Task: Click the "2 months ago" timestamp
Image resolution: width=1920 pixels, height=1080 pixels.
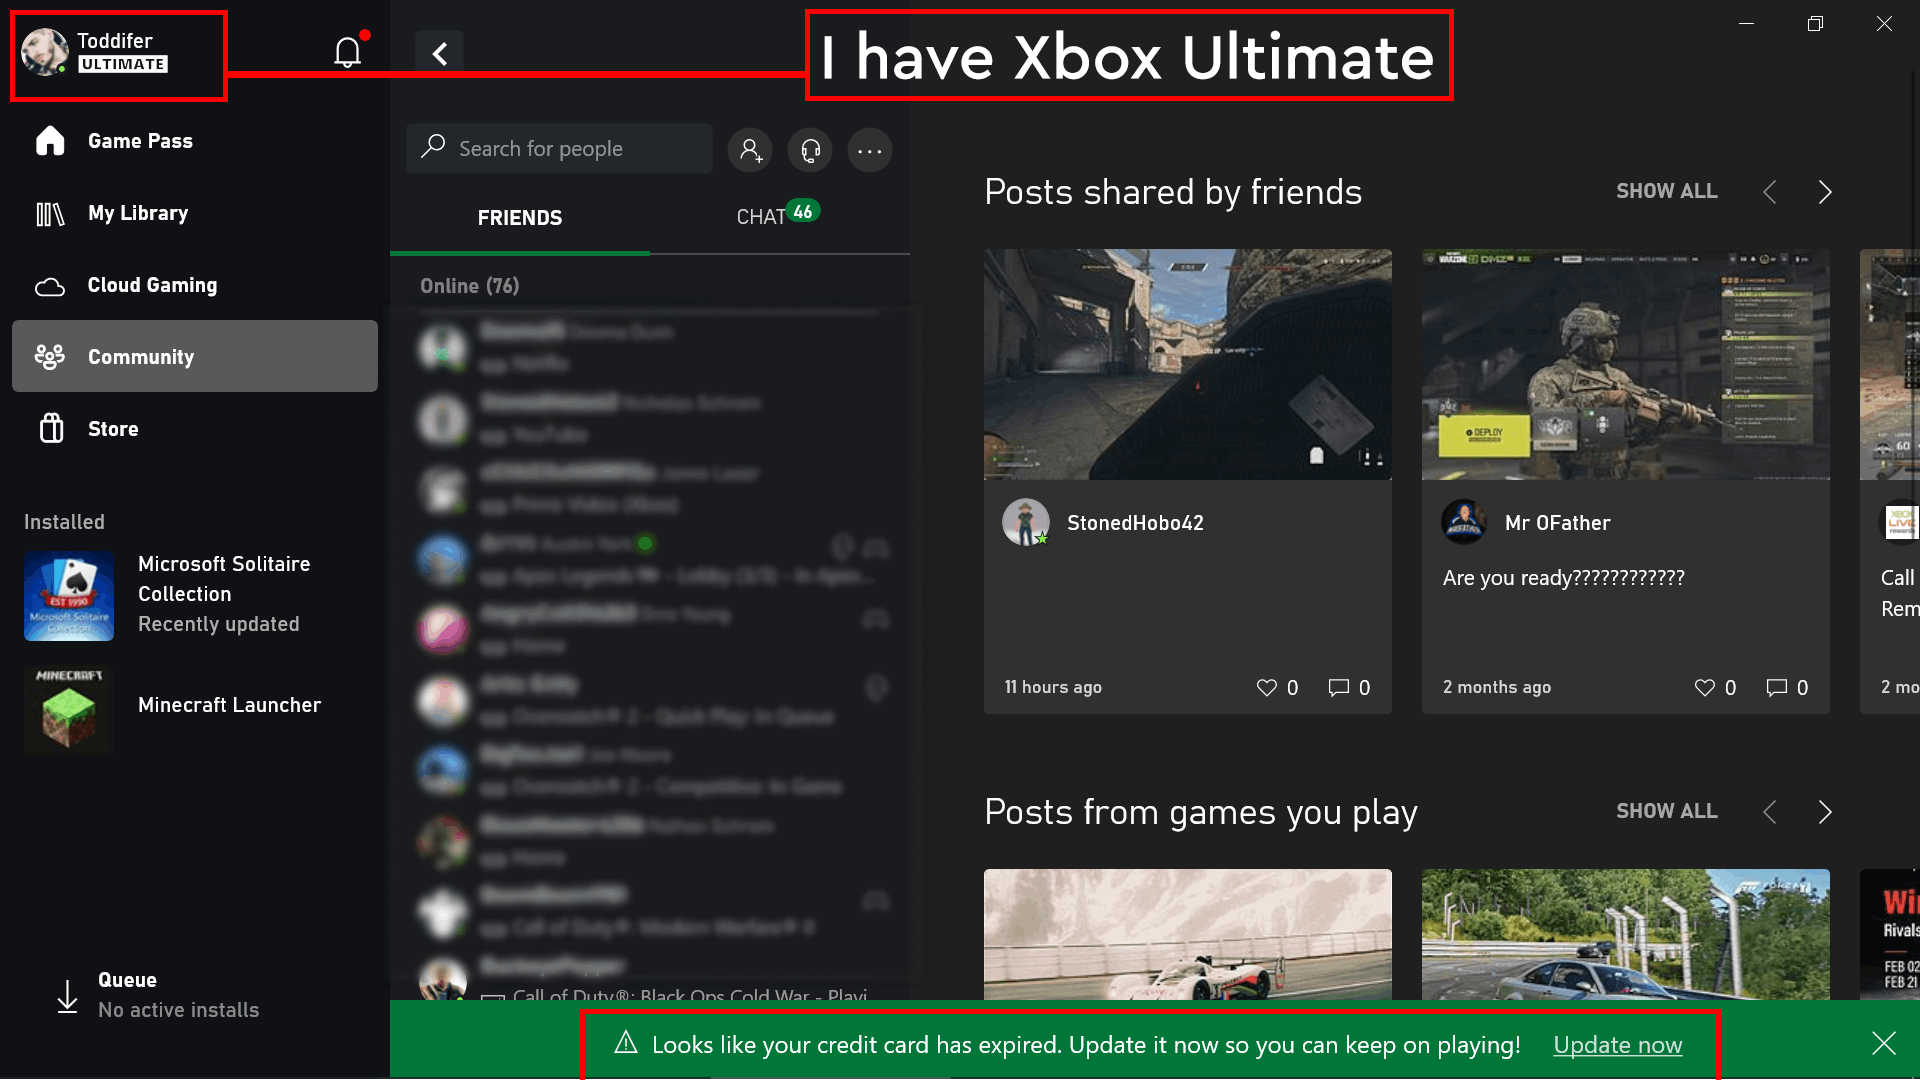Action: (1496, 687)
